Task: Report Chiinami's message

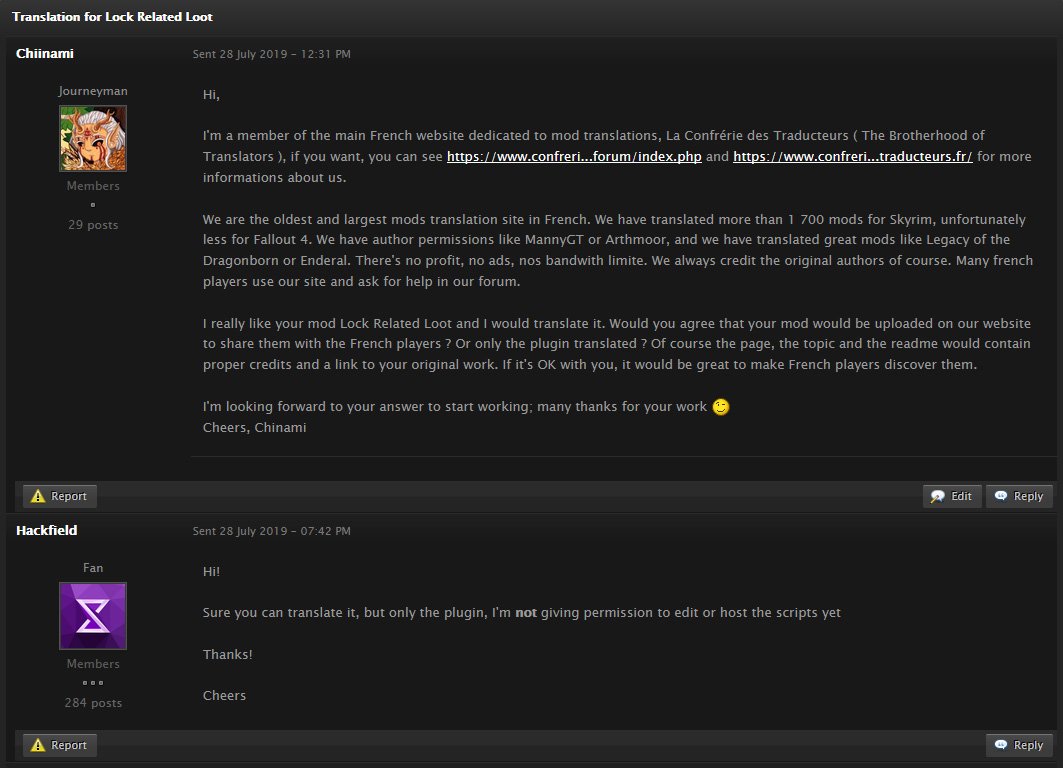Action: click(60, 496)
